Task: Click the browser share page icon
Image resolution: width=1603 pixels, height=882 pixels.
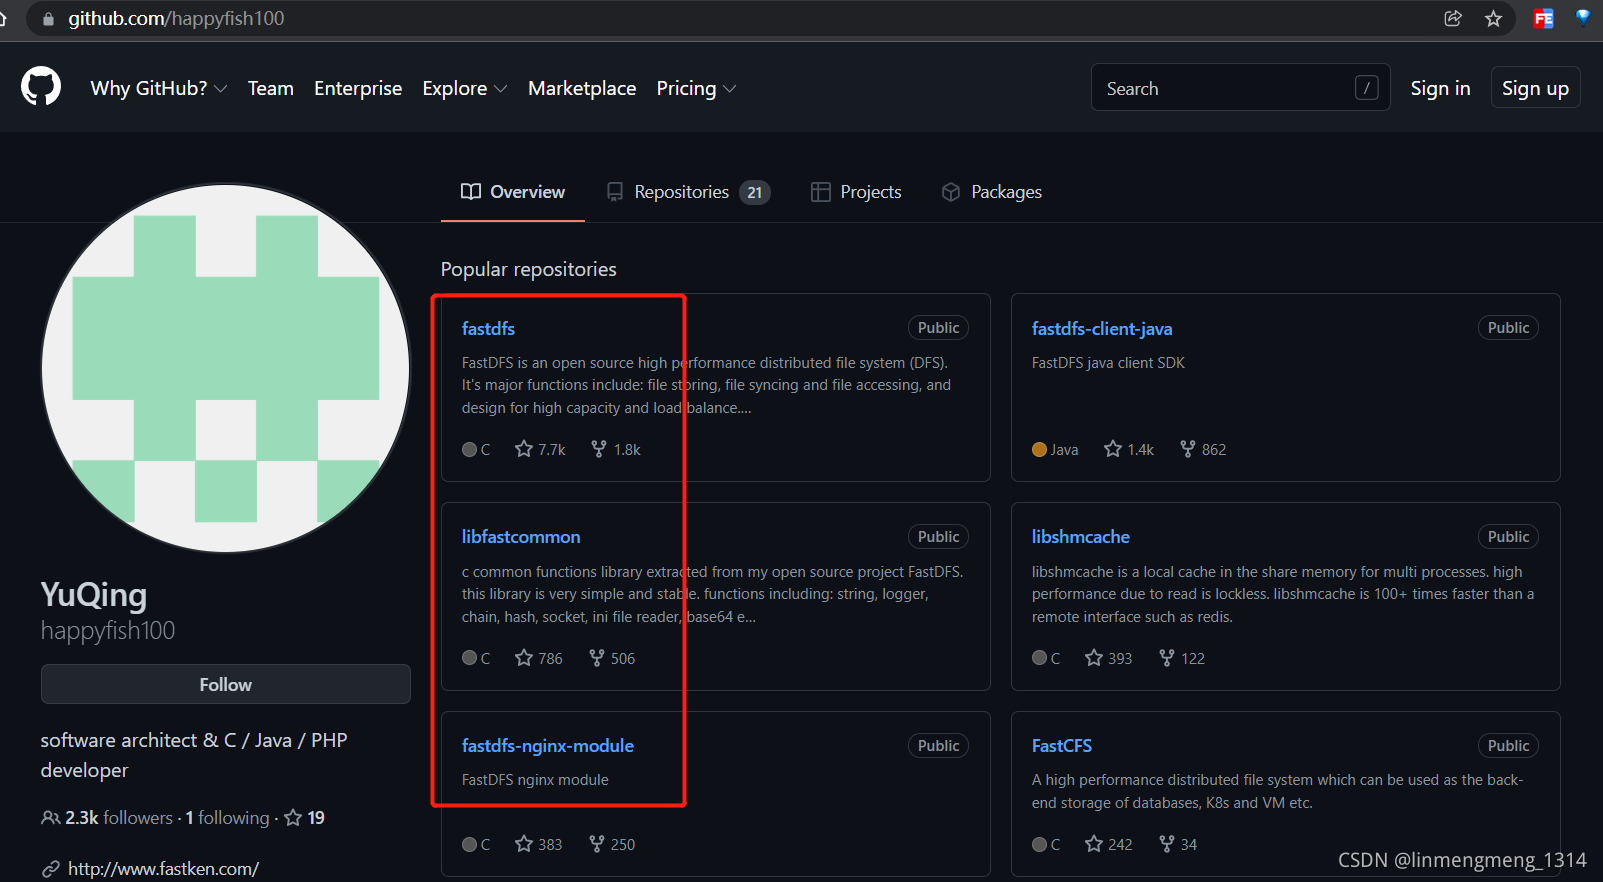Action: click(x=1453, y=18)
